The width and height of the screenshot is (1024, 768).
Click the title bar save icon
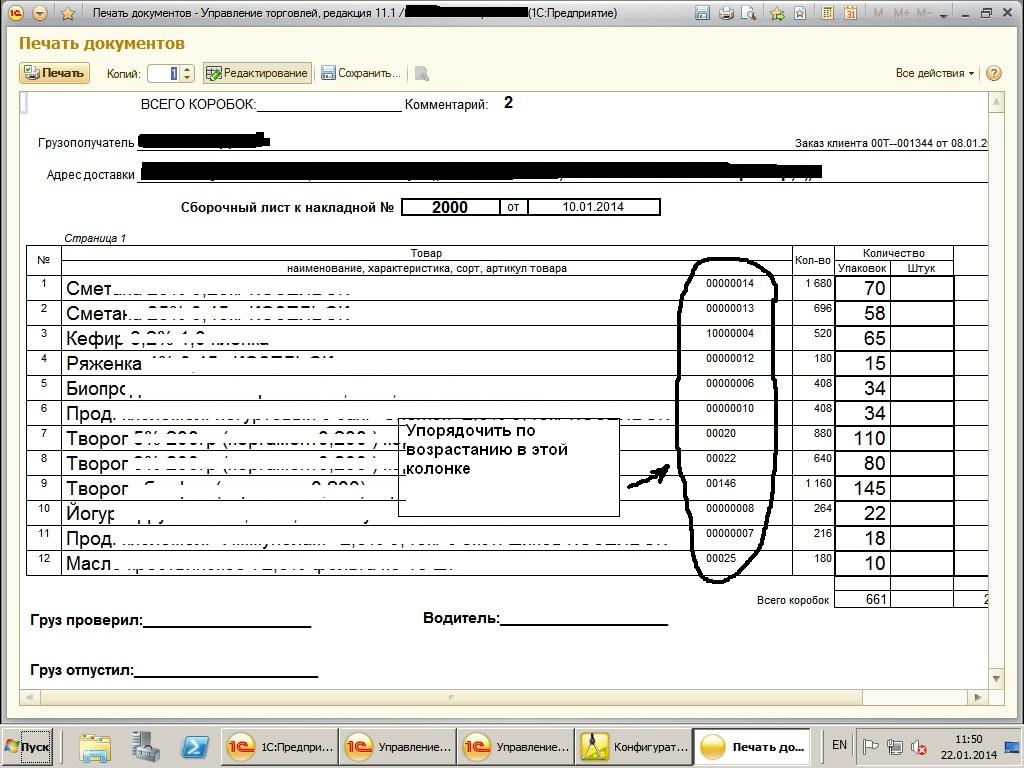(703, 13)
